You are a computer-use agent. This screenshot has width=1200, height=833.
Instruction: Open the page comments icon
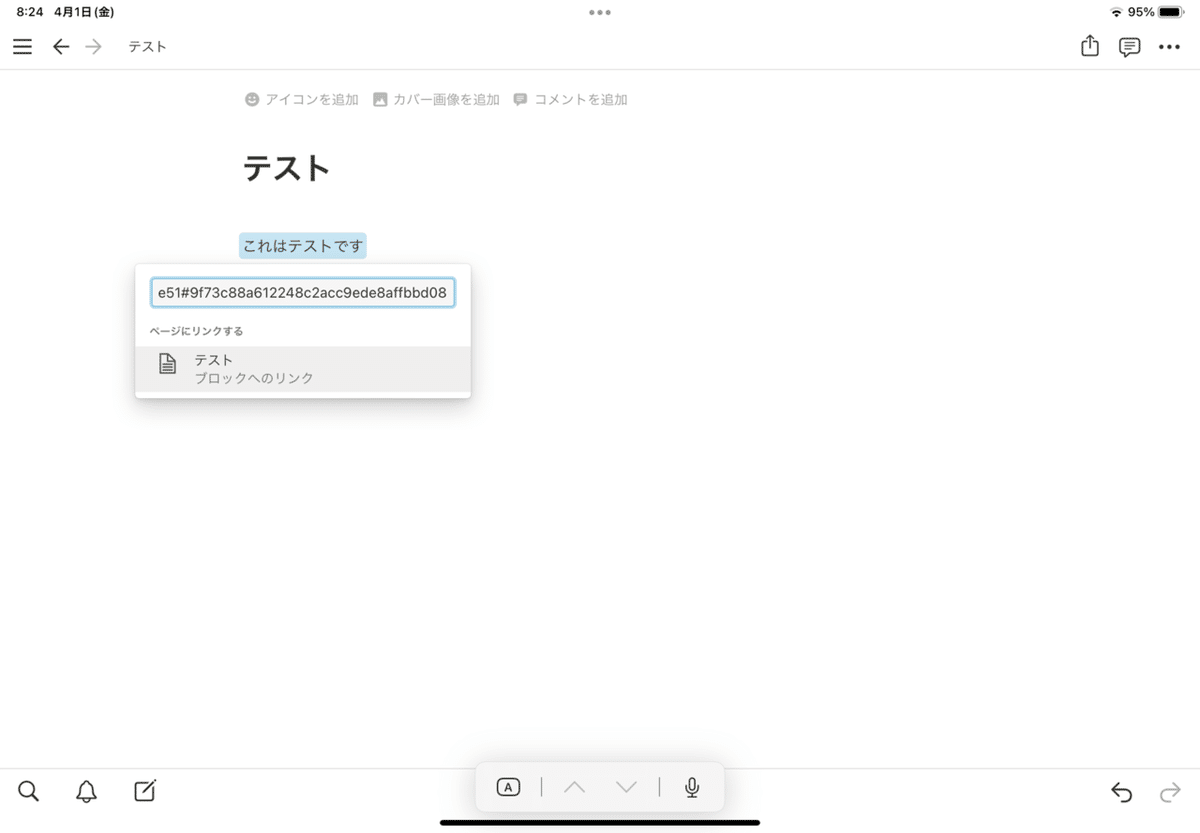click(x=1129, y=47)
